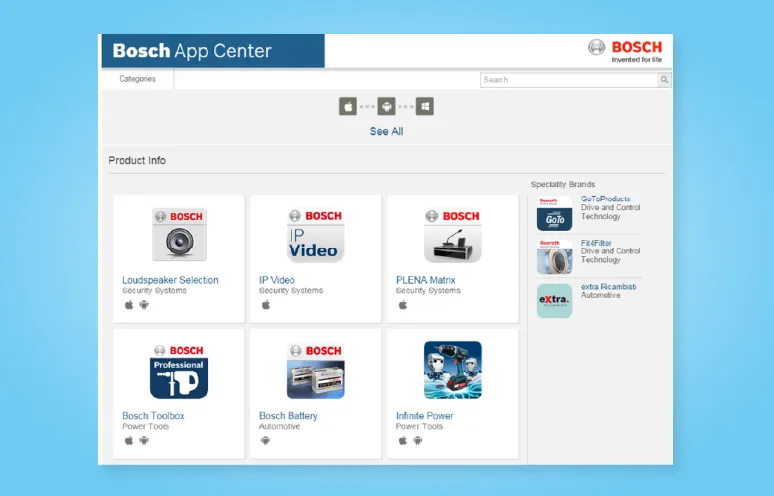Open the Infinite Power title link

(x=425, y=416)
